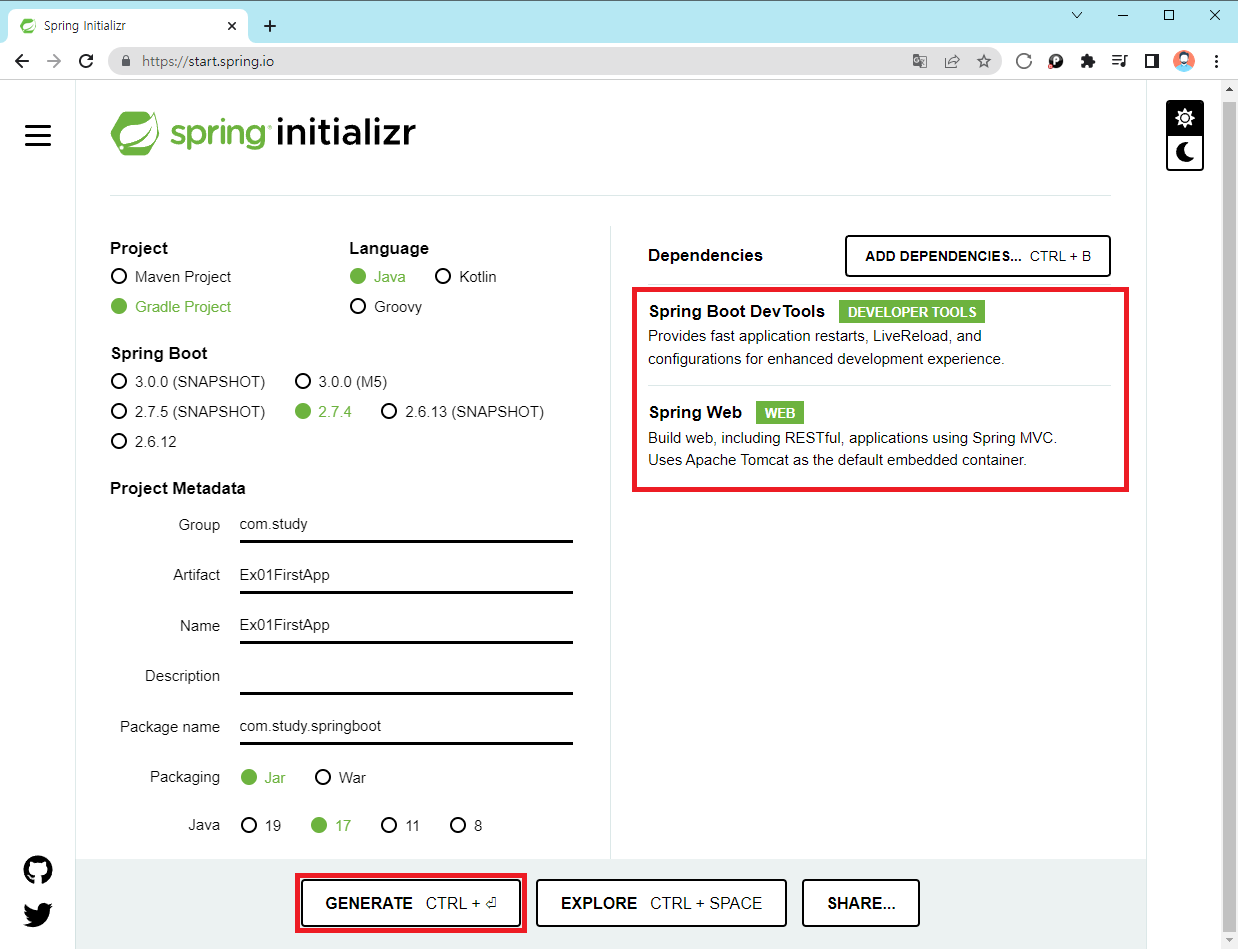Image resolution: width=1238 pixels, height=949 pixels.
Task: Select Maven Project radio option
Action: point(171,277)
